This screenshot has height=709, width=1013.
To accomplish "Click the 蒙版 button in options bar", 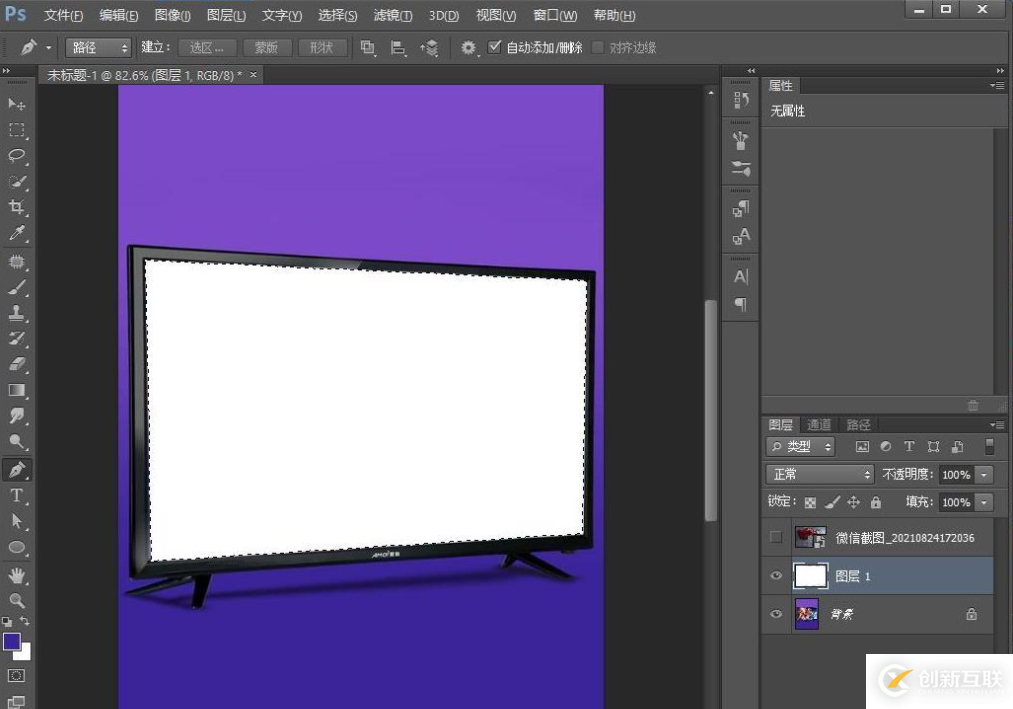I will point(266,47).
